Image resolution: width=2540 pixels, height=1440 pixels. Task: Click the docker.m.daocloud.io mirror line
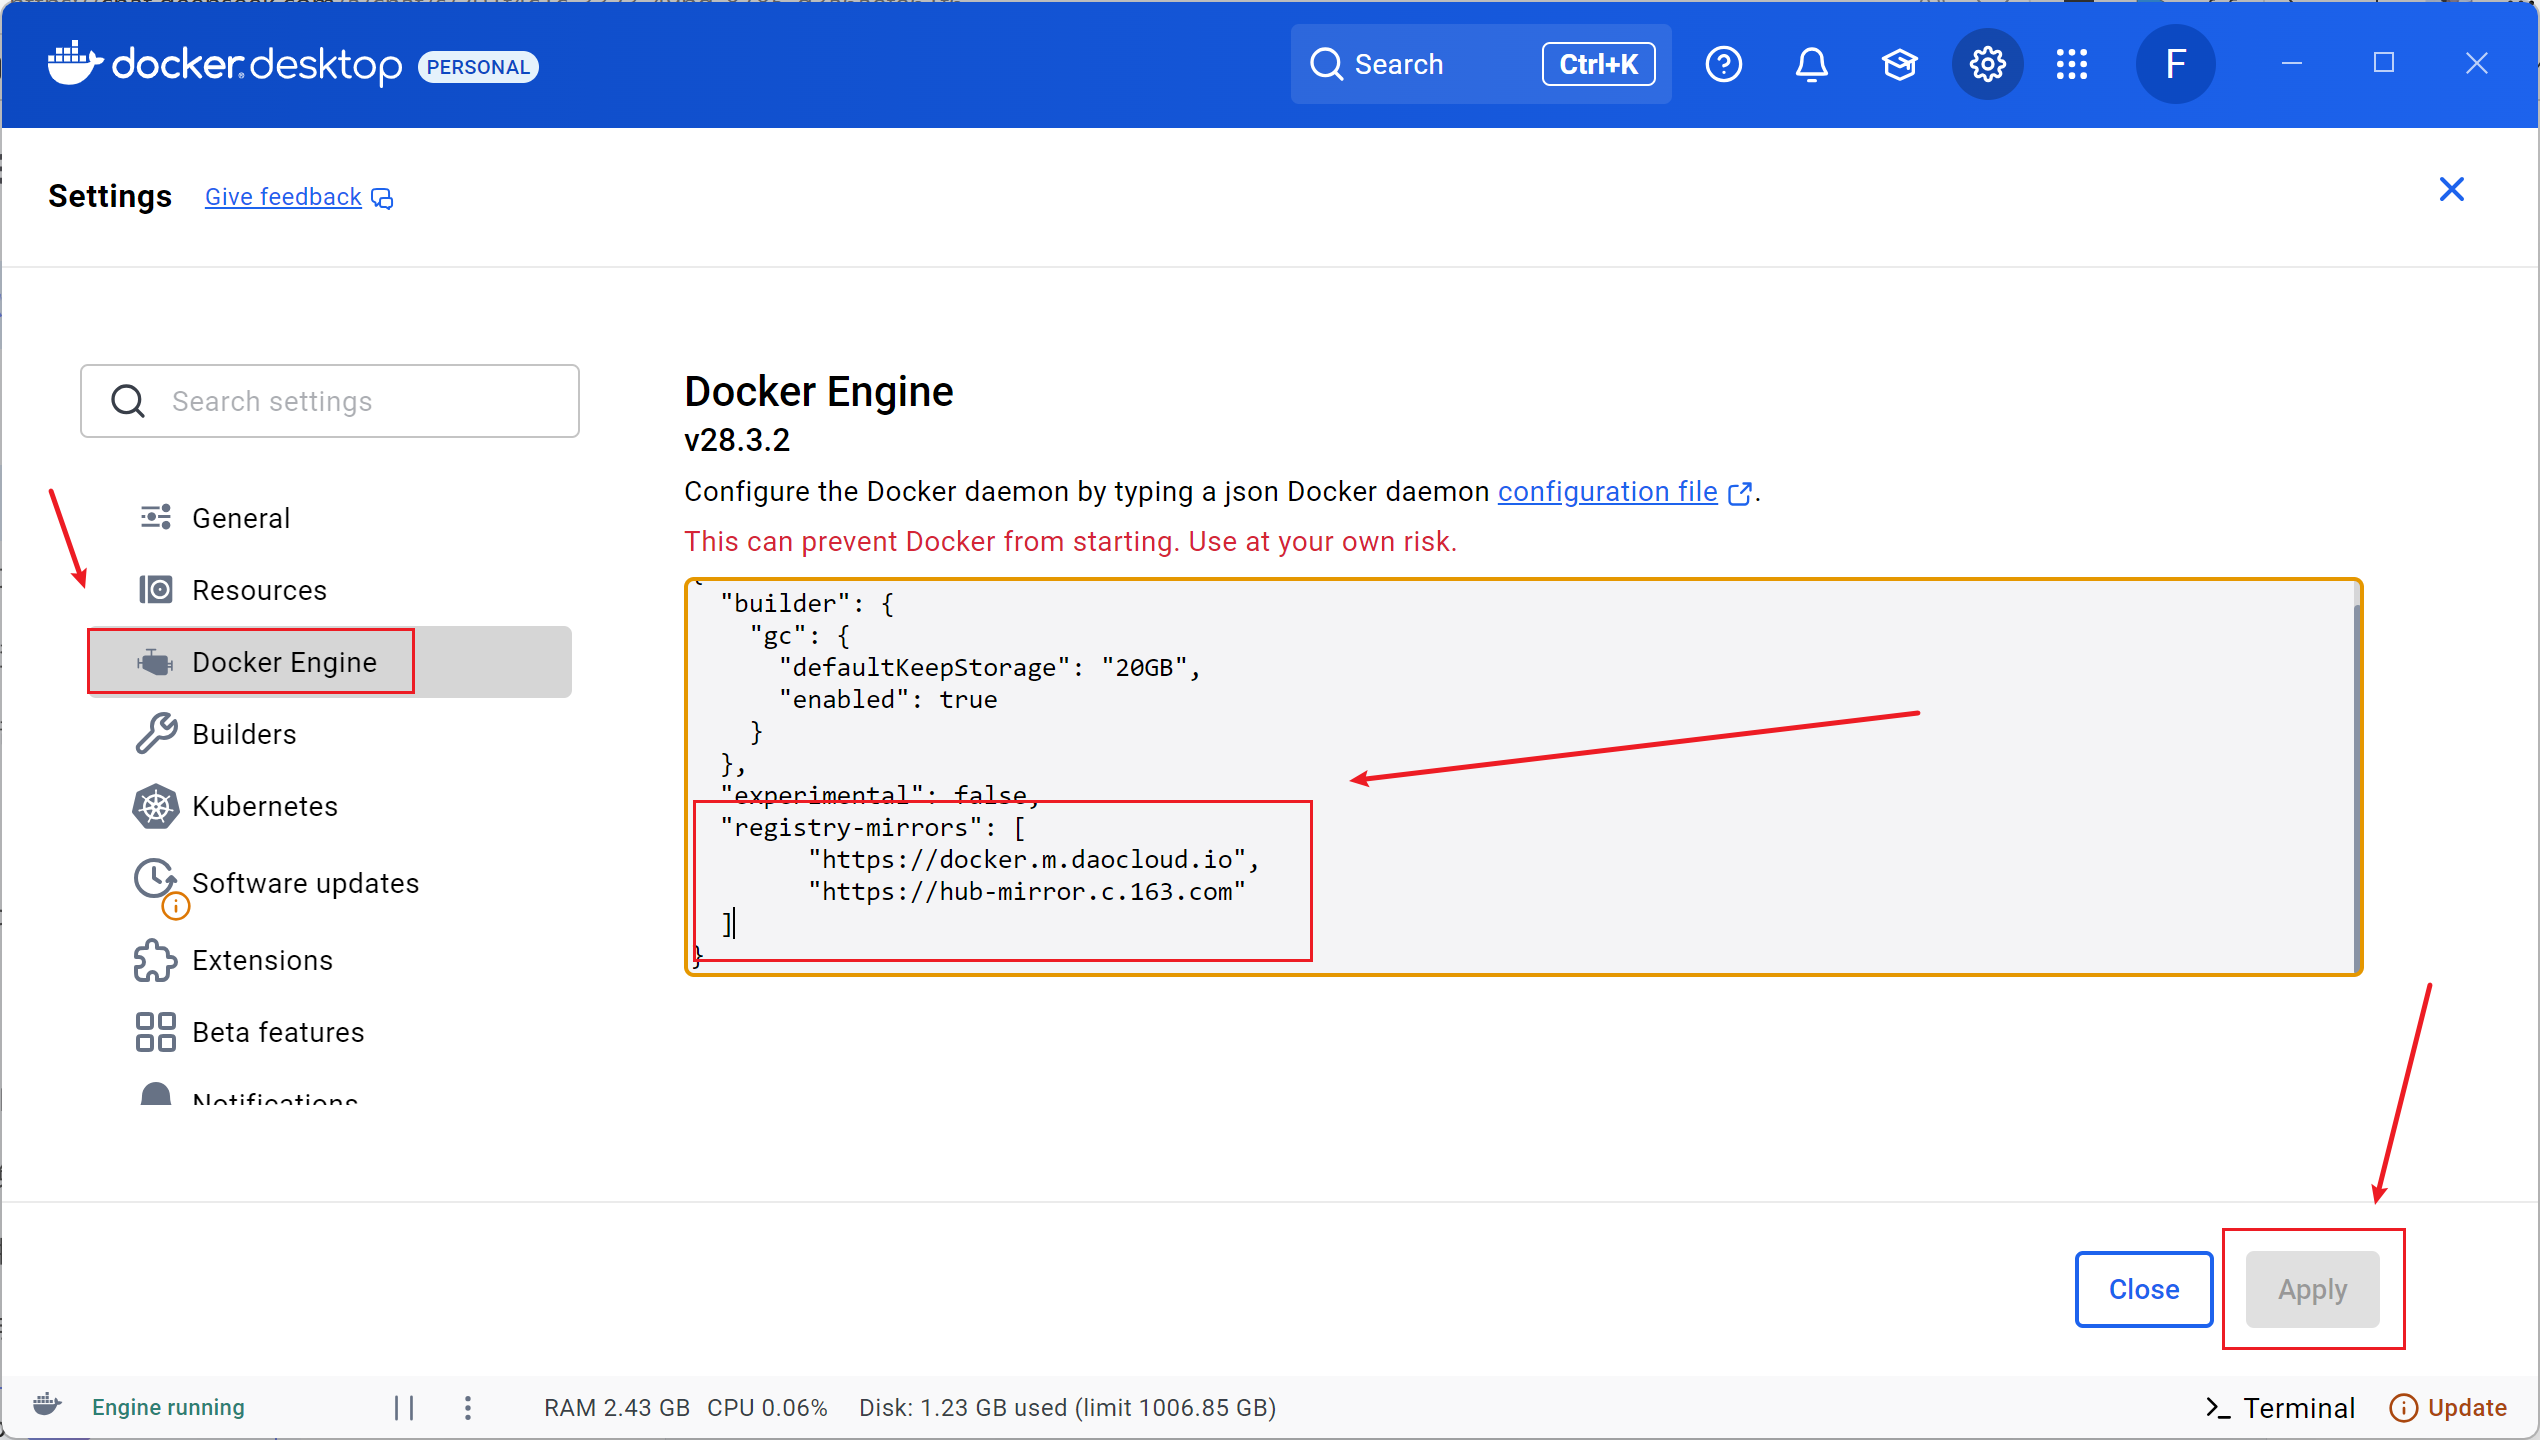coord(1033,860)
